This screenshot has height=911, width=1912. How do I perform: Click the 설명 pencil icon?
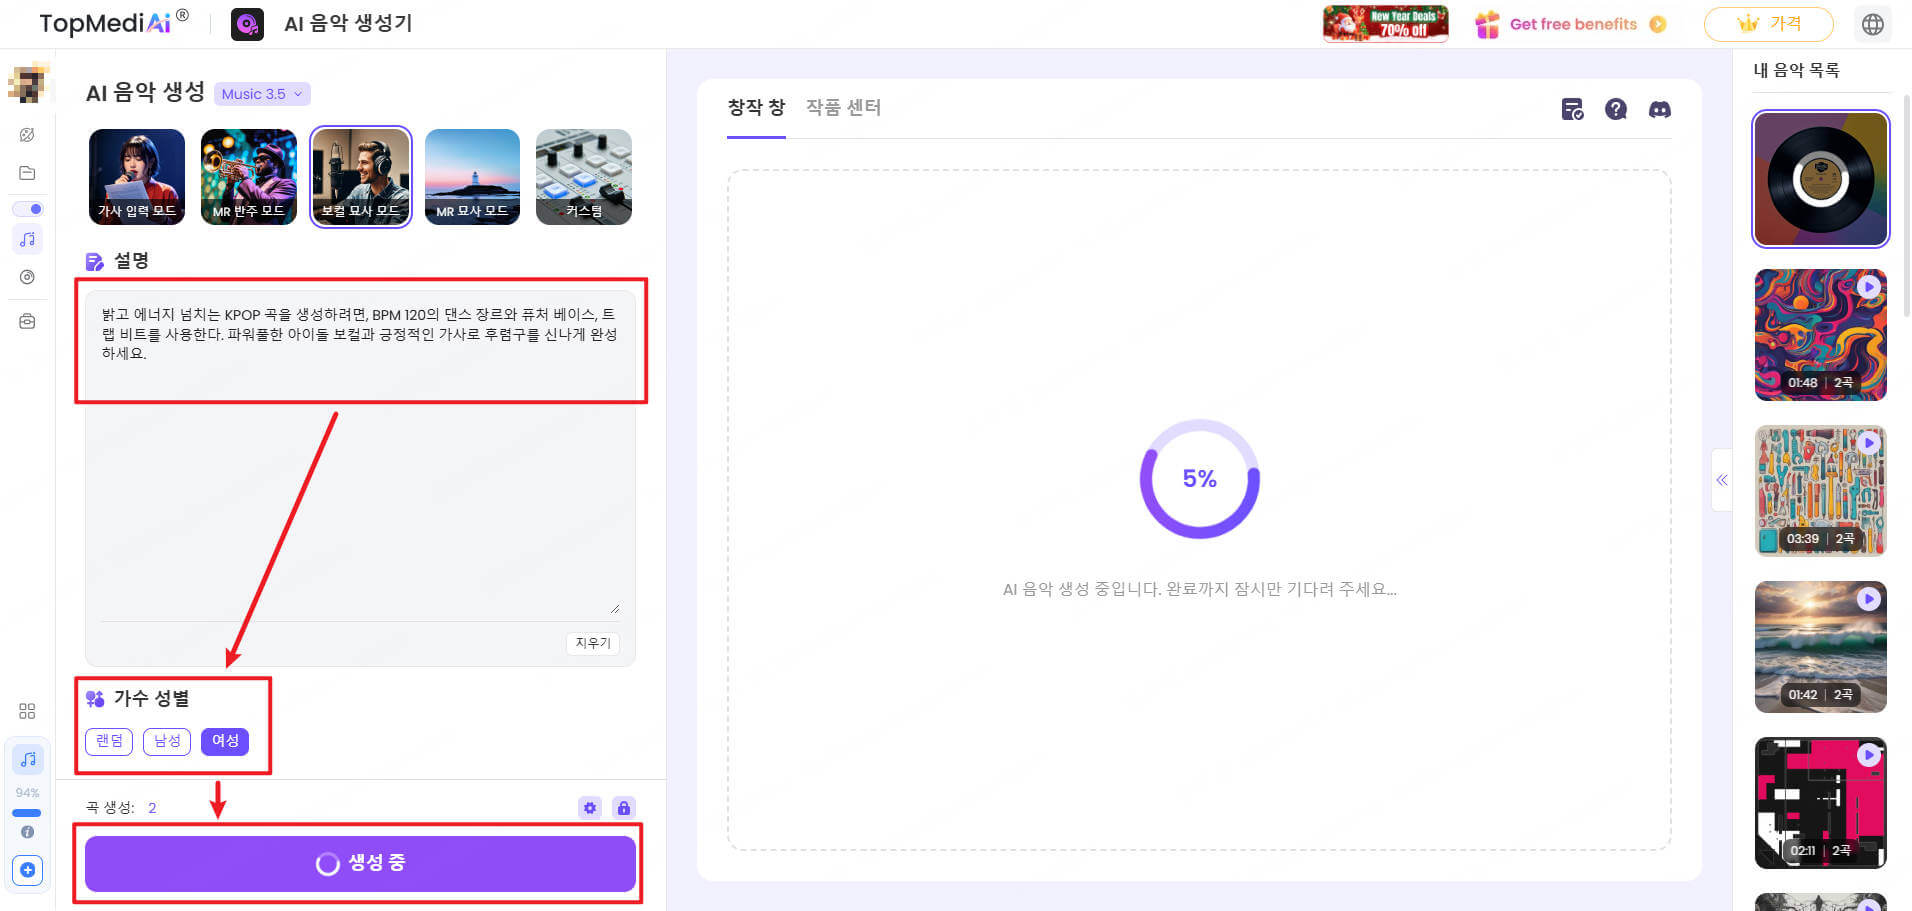95,262
